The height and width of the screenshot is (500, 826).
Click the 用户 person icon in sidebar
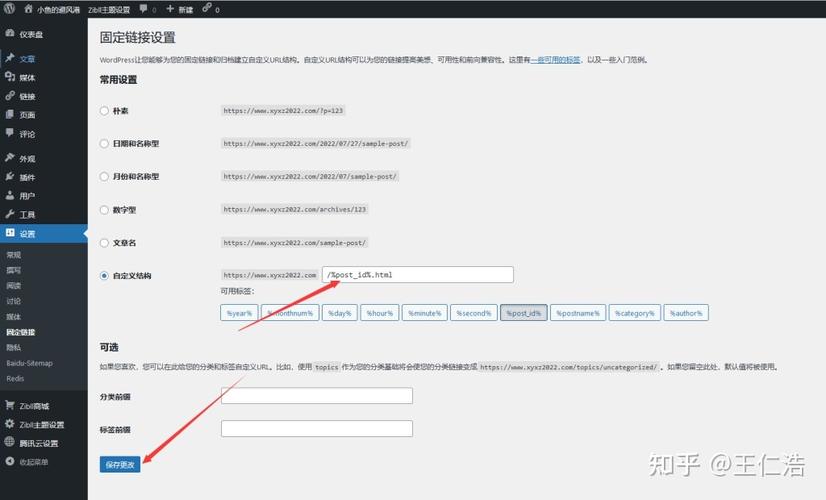pos(9,195)
